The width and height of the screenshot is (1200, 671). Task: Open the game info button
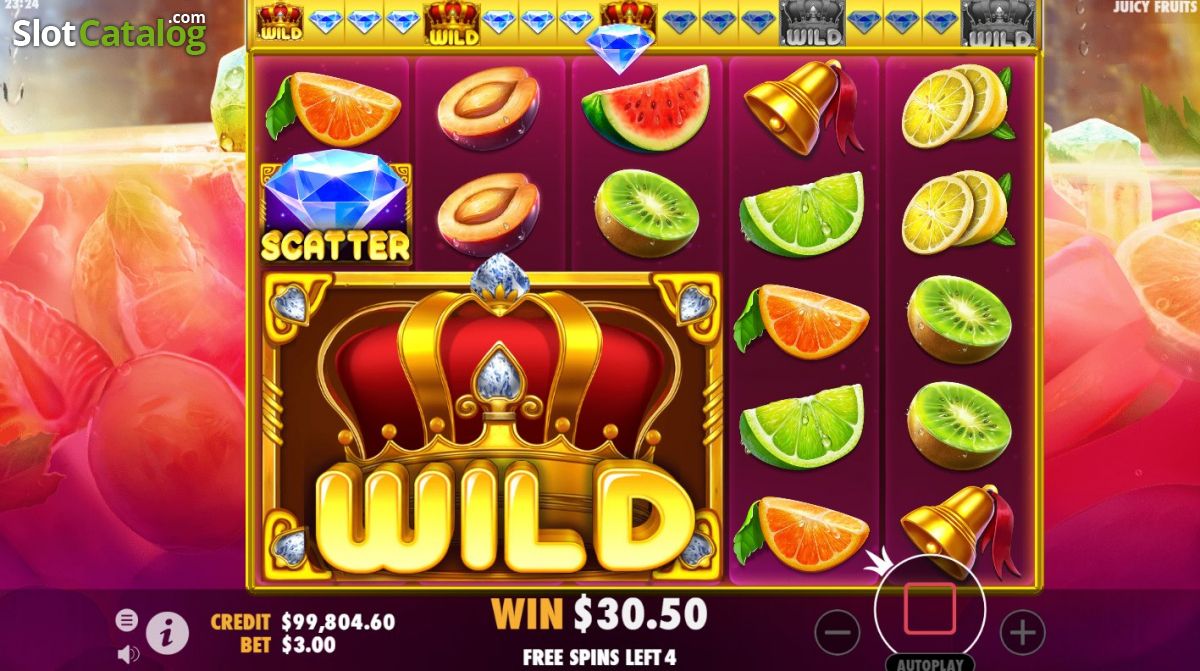click(168, 632)
